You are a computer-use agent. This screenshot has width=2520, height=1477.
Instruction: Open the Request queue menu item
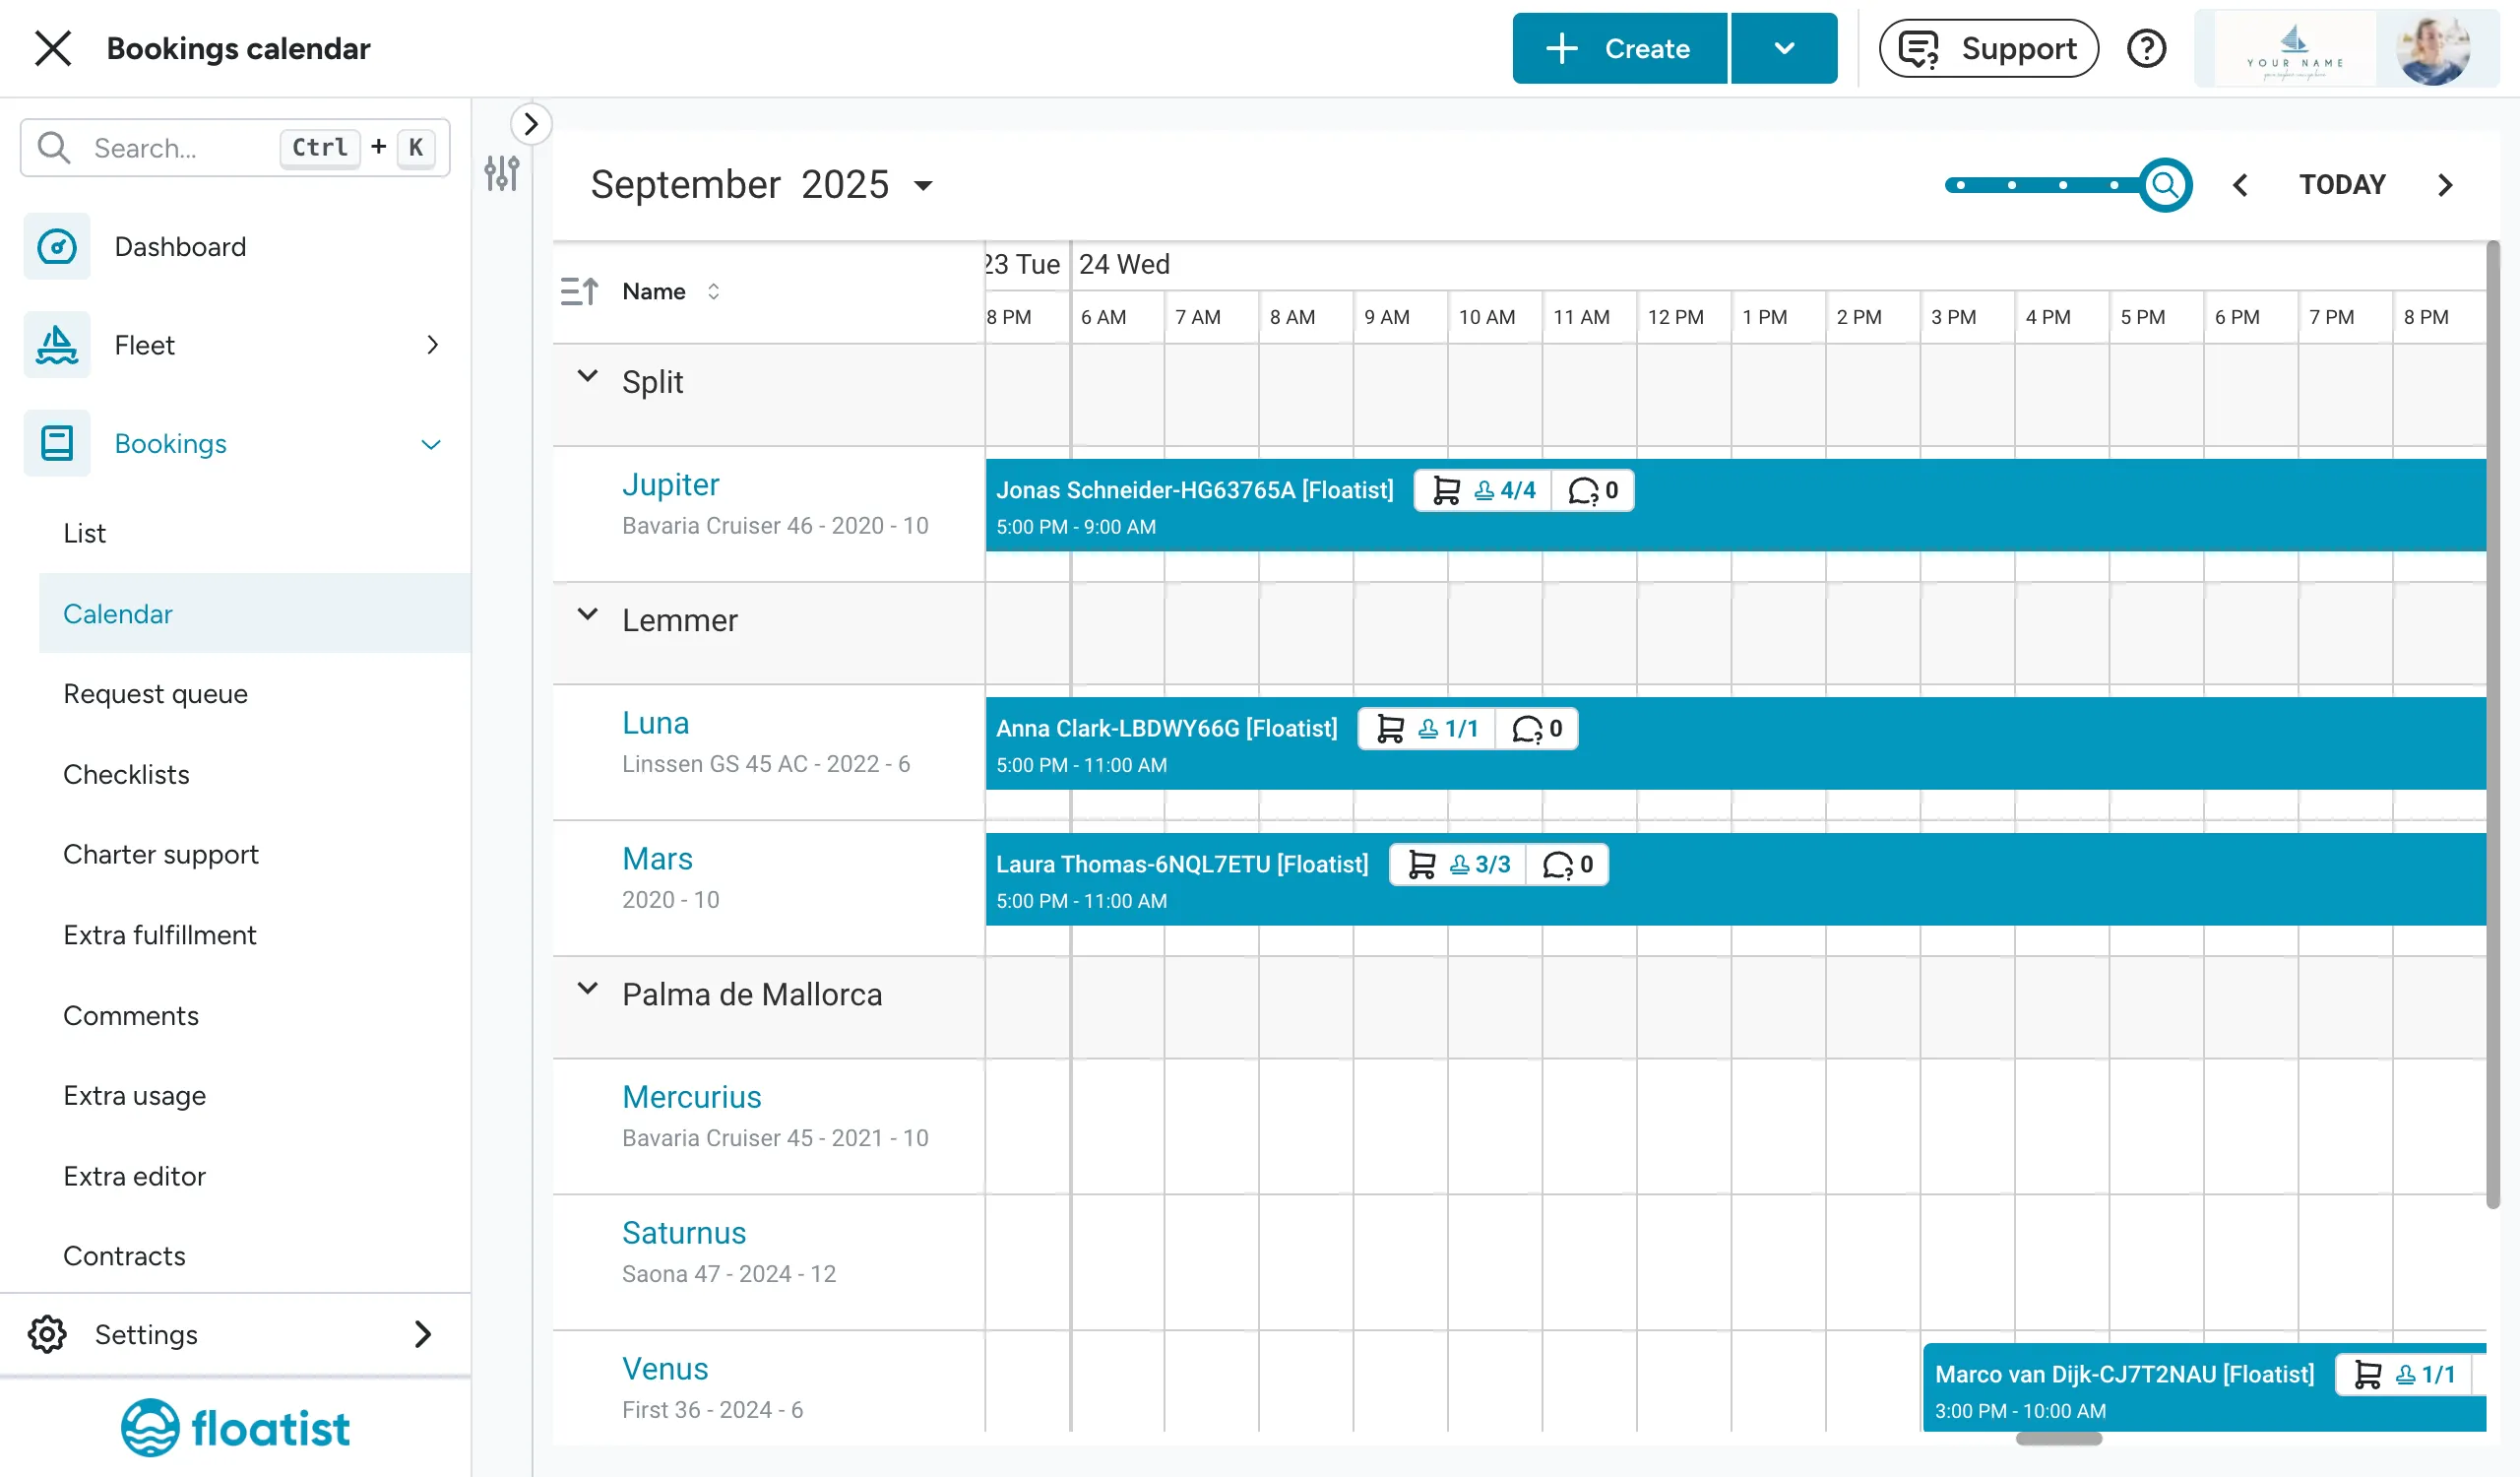pos(155,694)
